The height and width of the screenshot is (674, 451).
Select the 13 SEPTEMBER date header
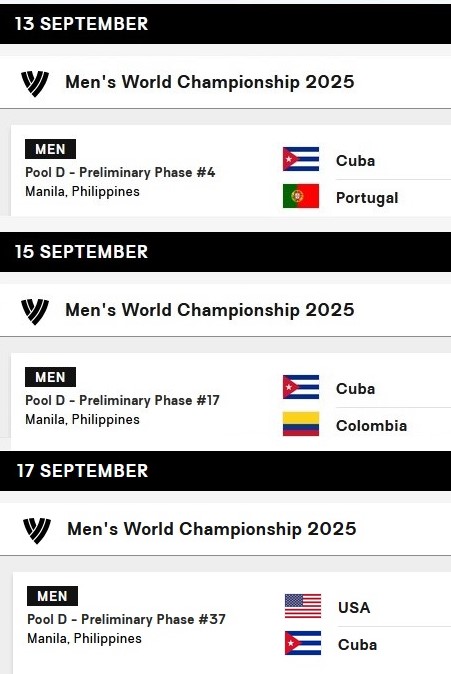pos(225,24)
